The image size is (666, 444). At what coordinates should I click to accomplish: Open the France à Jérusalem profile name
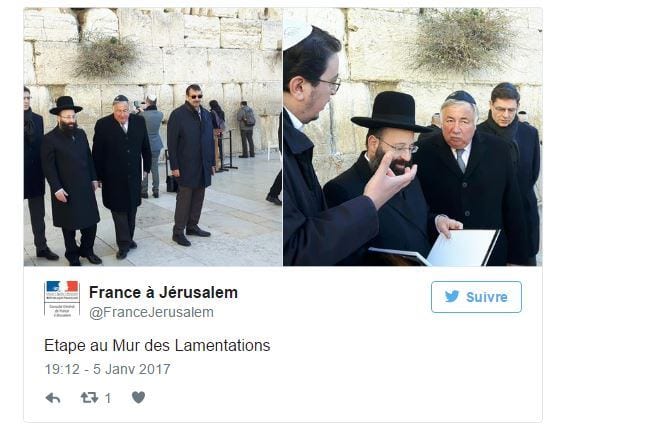point(163,292)
